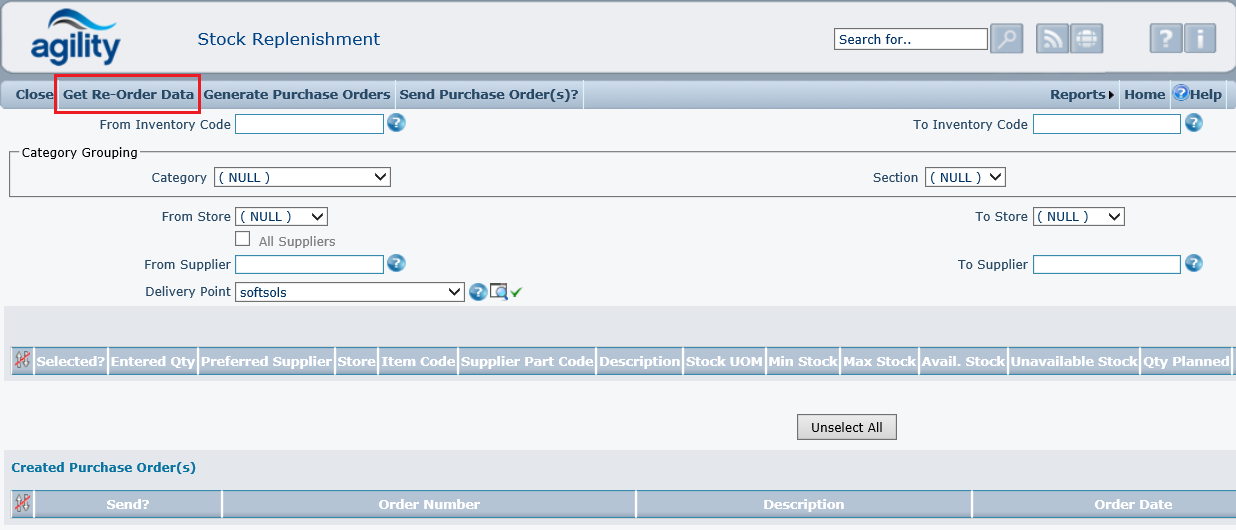Expand the Category dropdown

pyautogui.click(x=302, y=177)
